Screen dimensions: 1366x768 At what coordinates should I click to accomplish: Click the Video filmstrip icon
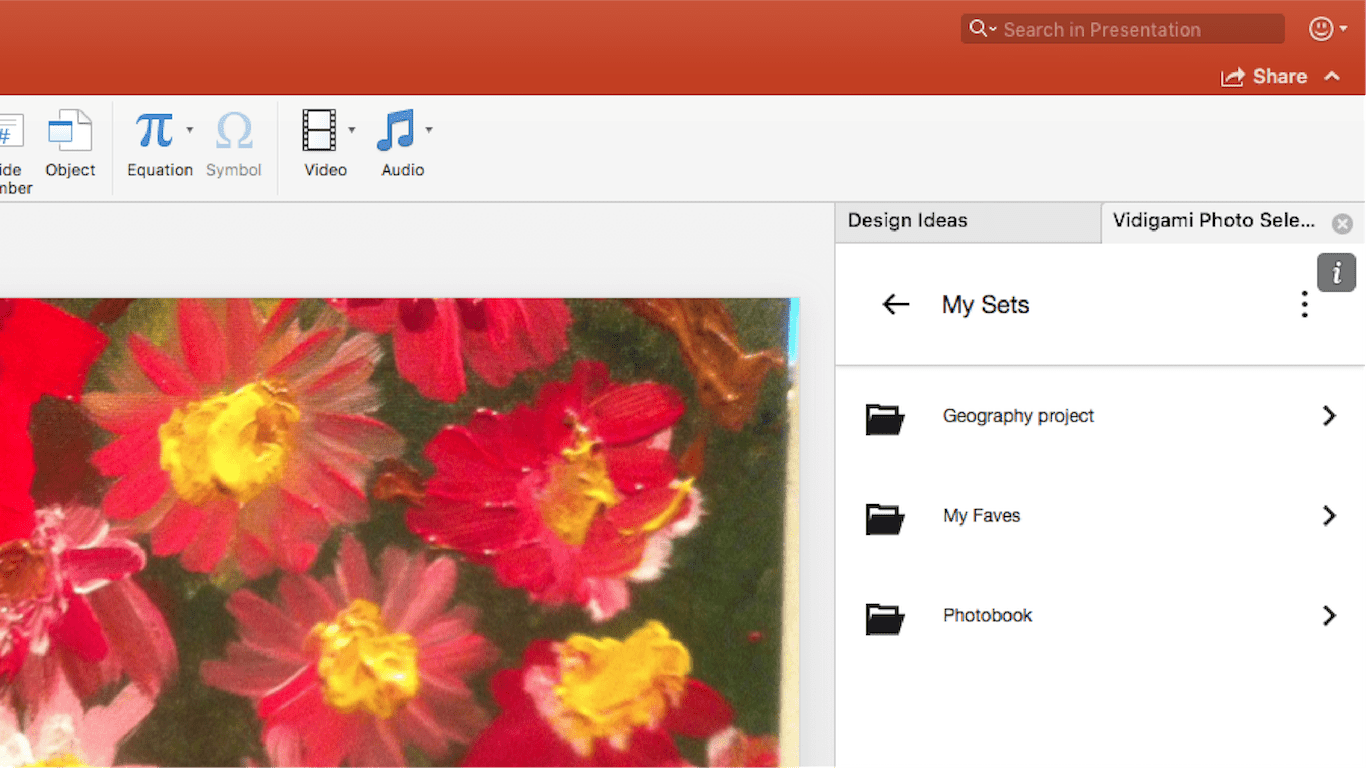point(319,130)
